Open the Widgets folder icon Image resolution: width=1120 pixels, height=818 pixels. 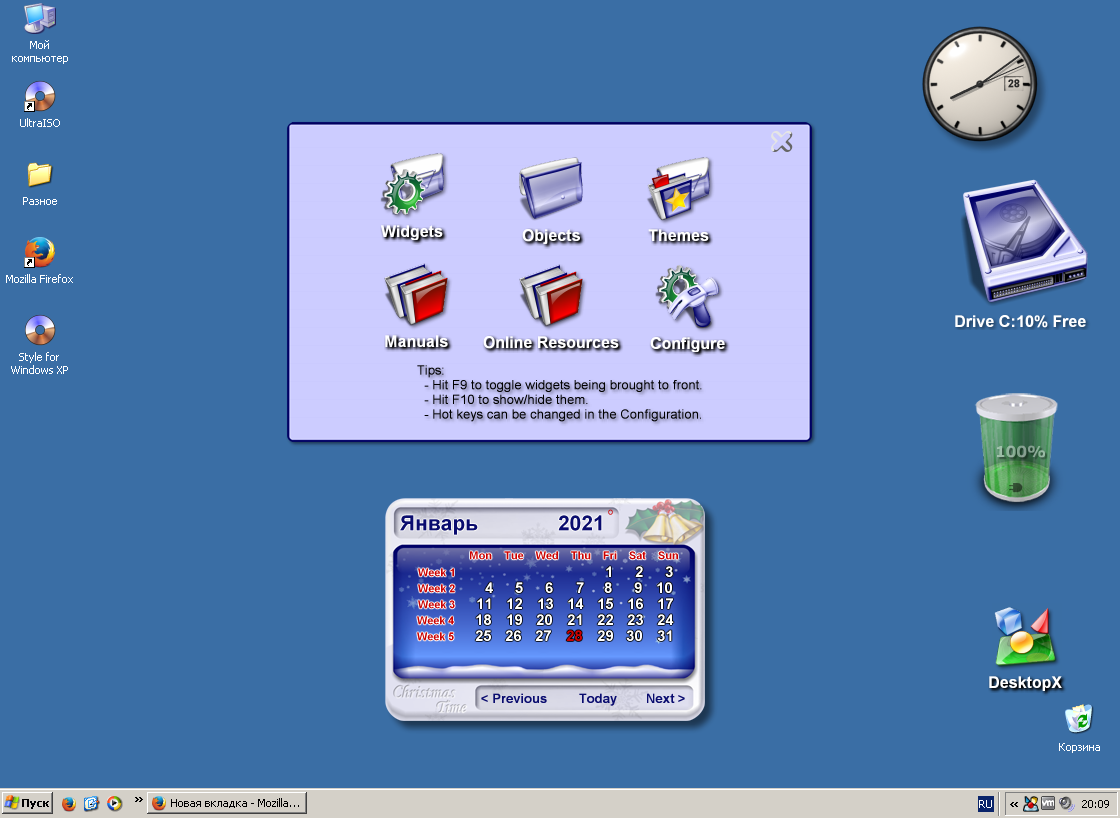pyautogui.click(x=412, y=190)
